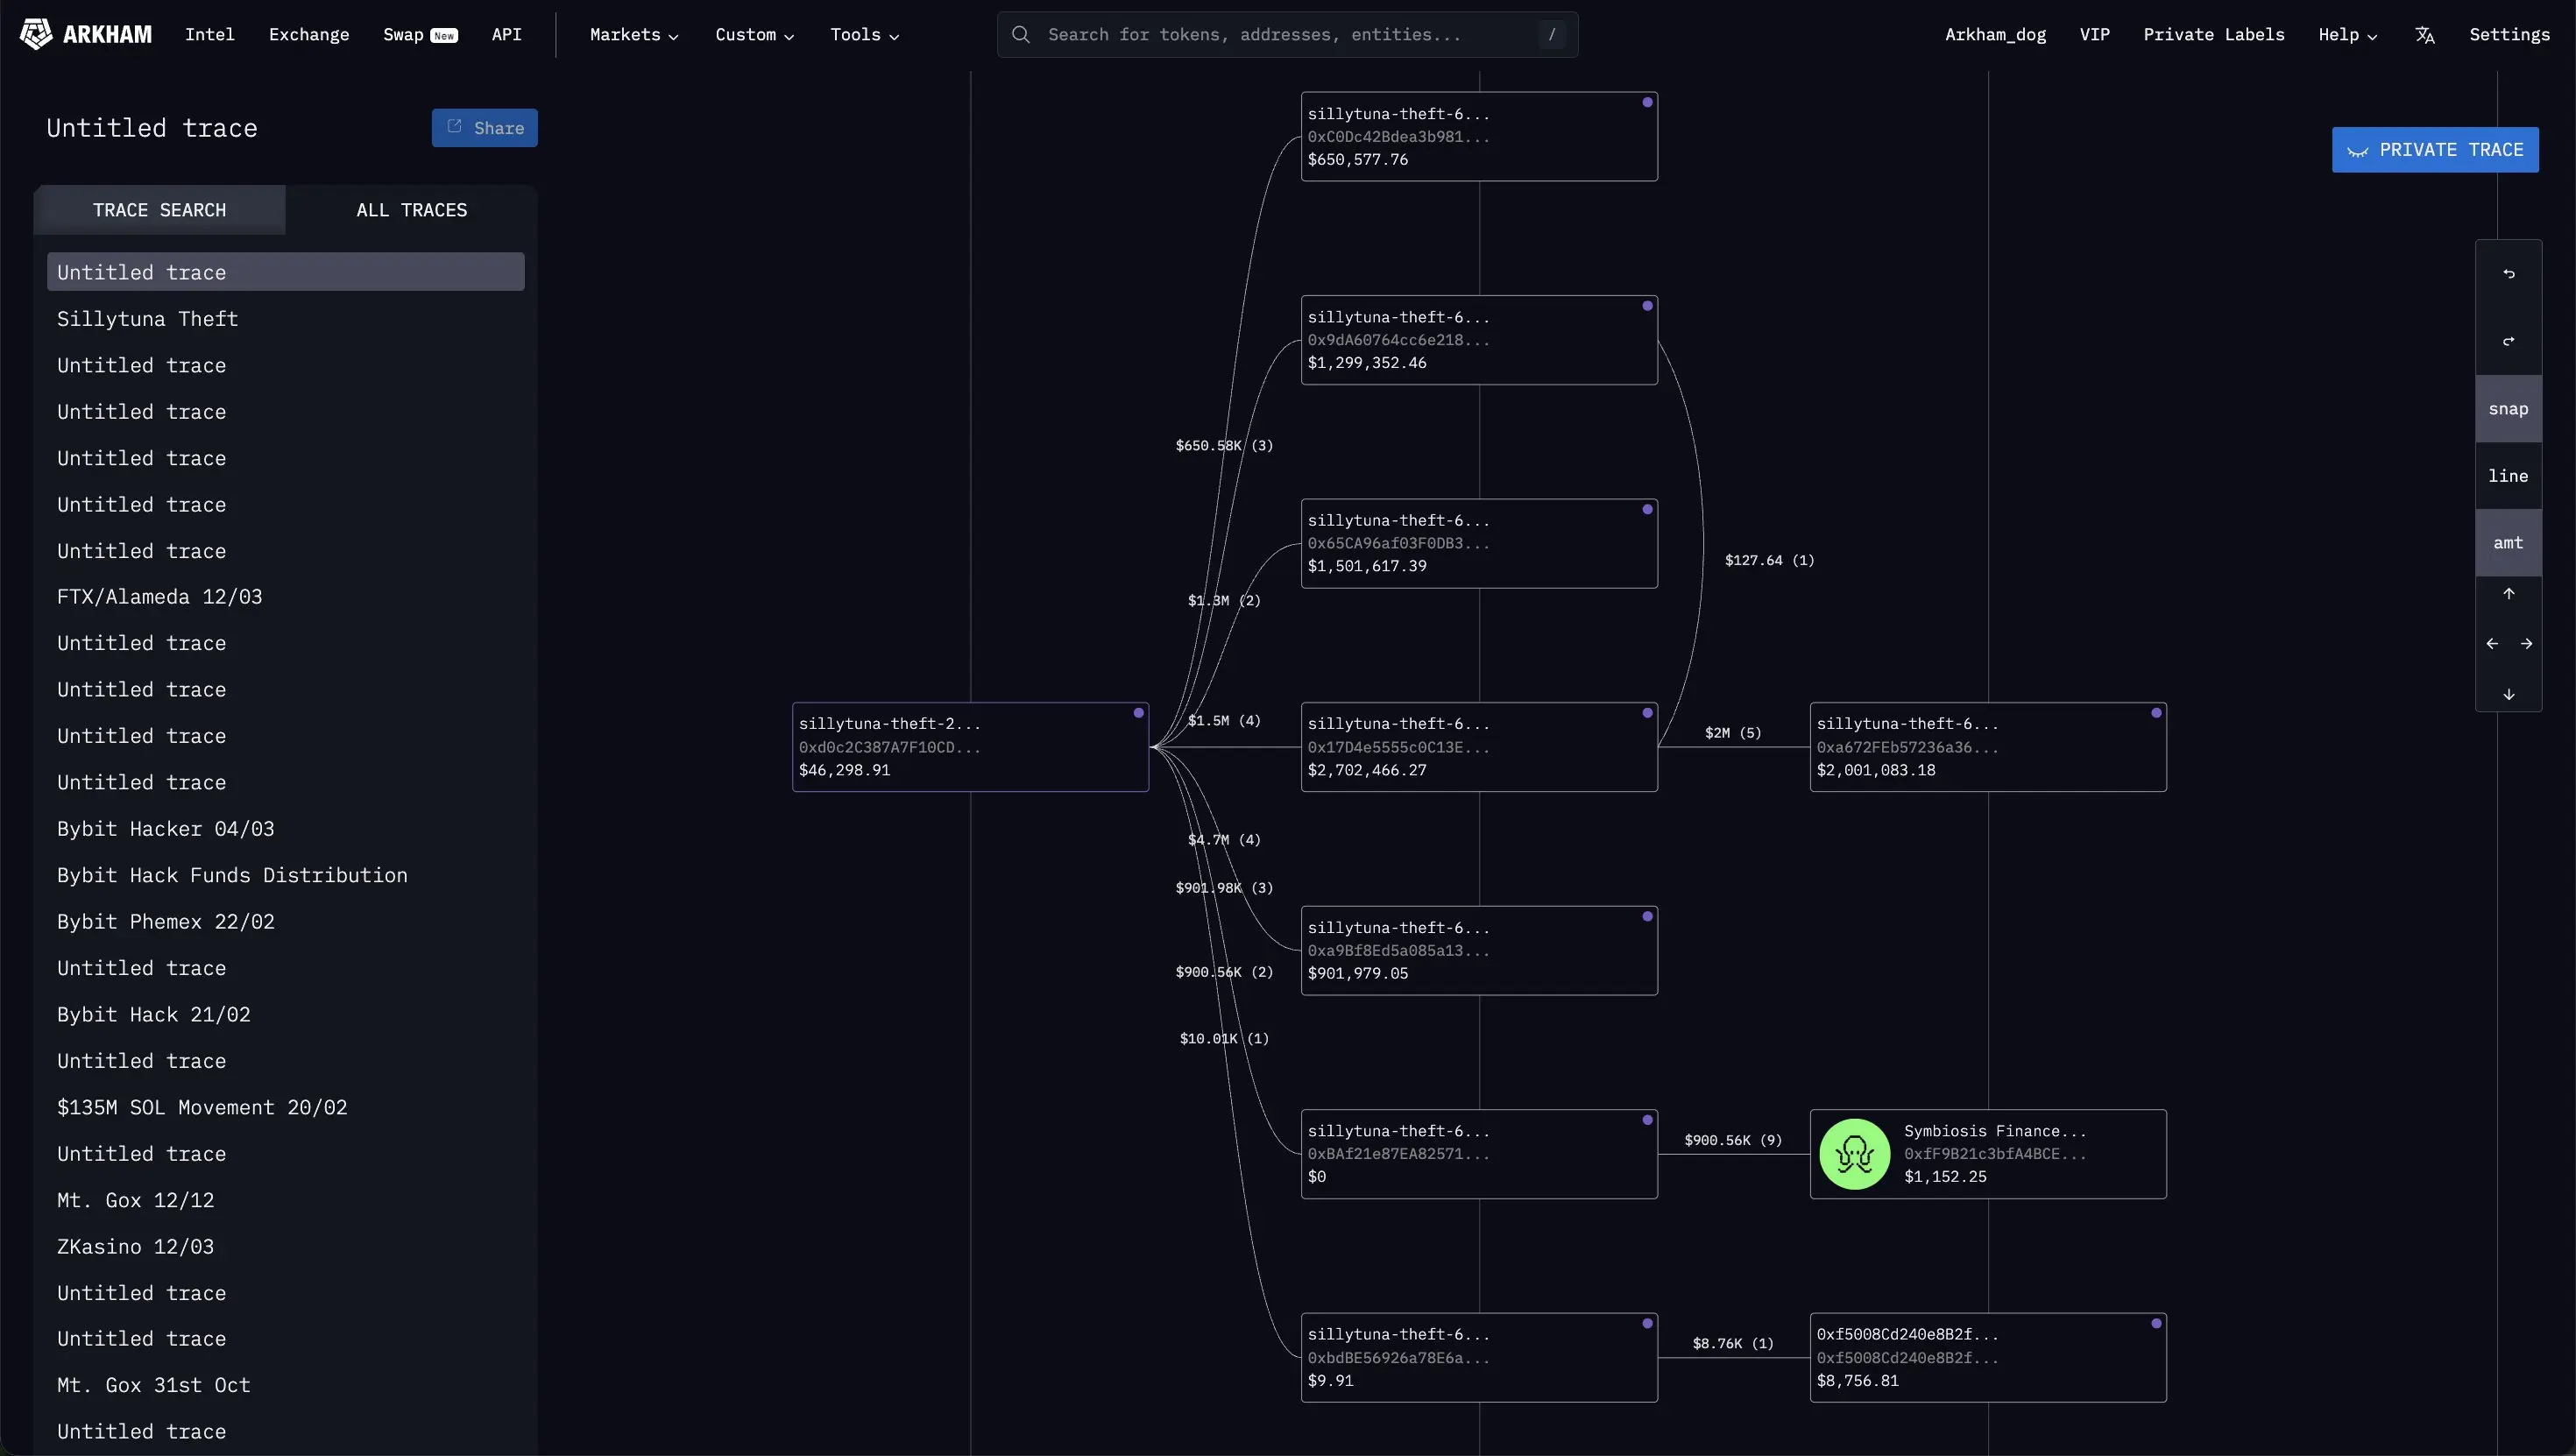Viewport: 2576px width, 1456px height.
Task: Pan canvas left with the left arrow
Action: [2492, 644]
